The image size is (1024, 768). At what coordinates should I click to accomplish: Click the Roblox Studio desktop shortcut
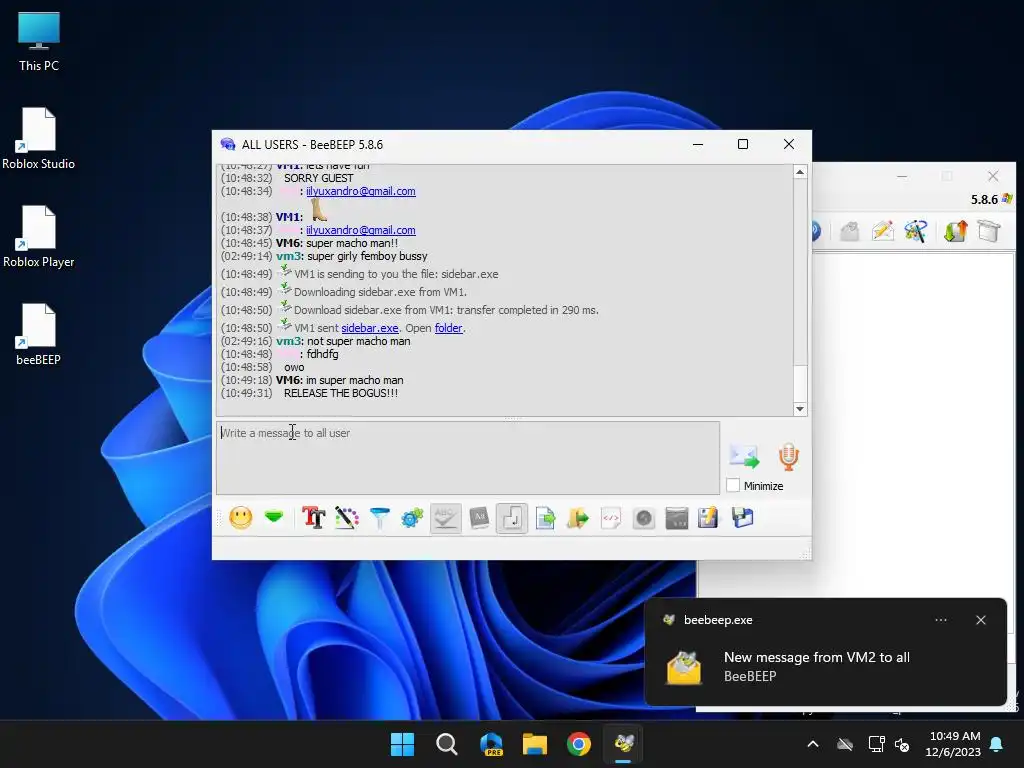pyautogui.click(x=39, y=138)
